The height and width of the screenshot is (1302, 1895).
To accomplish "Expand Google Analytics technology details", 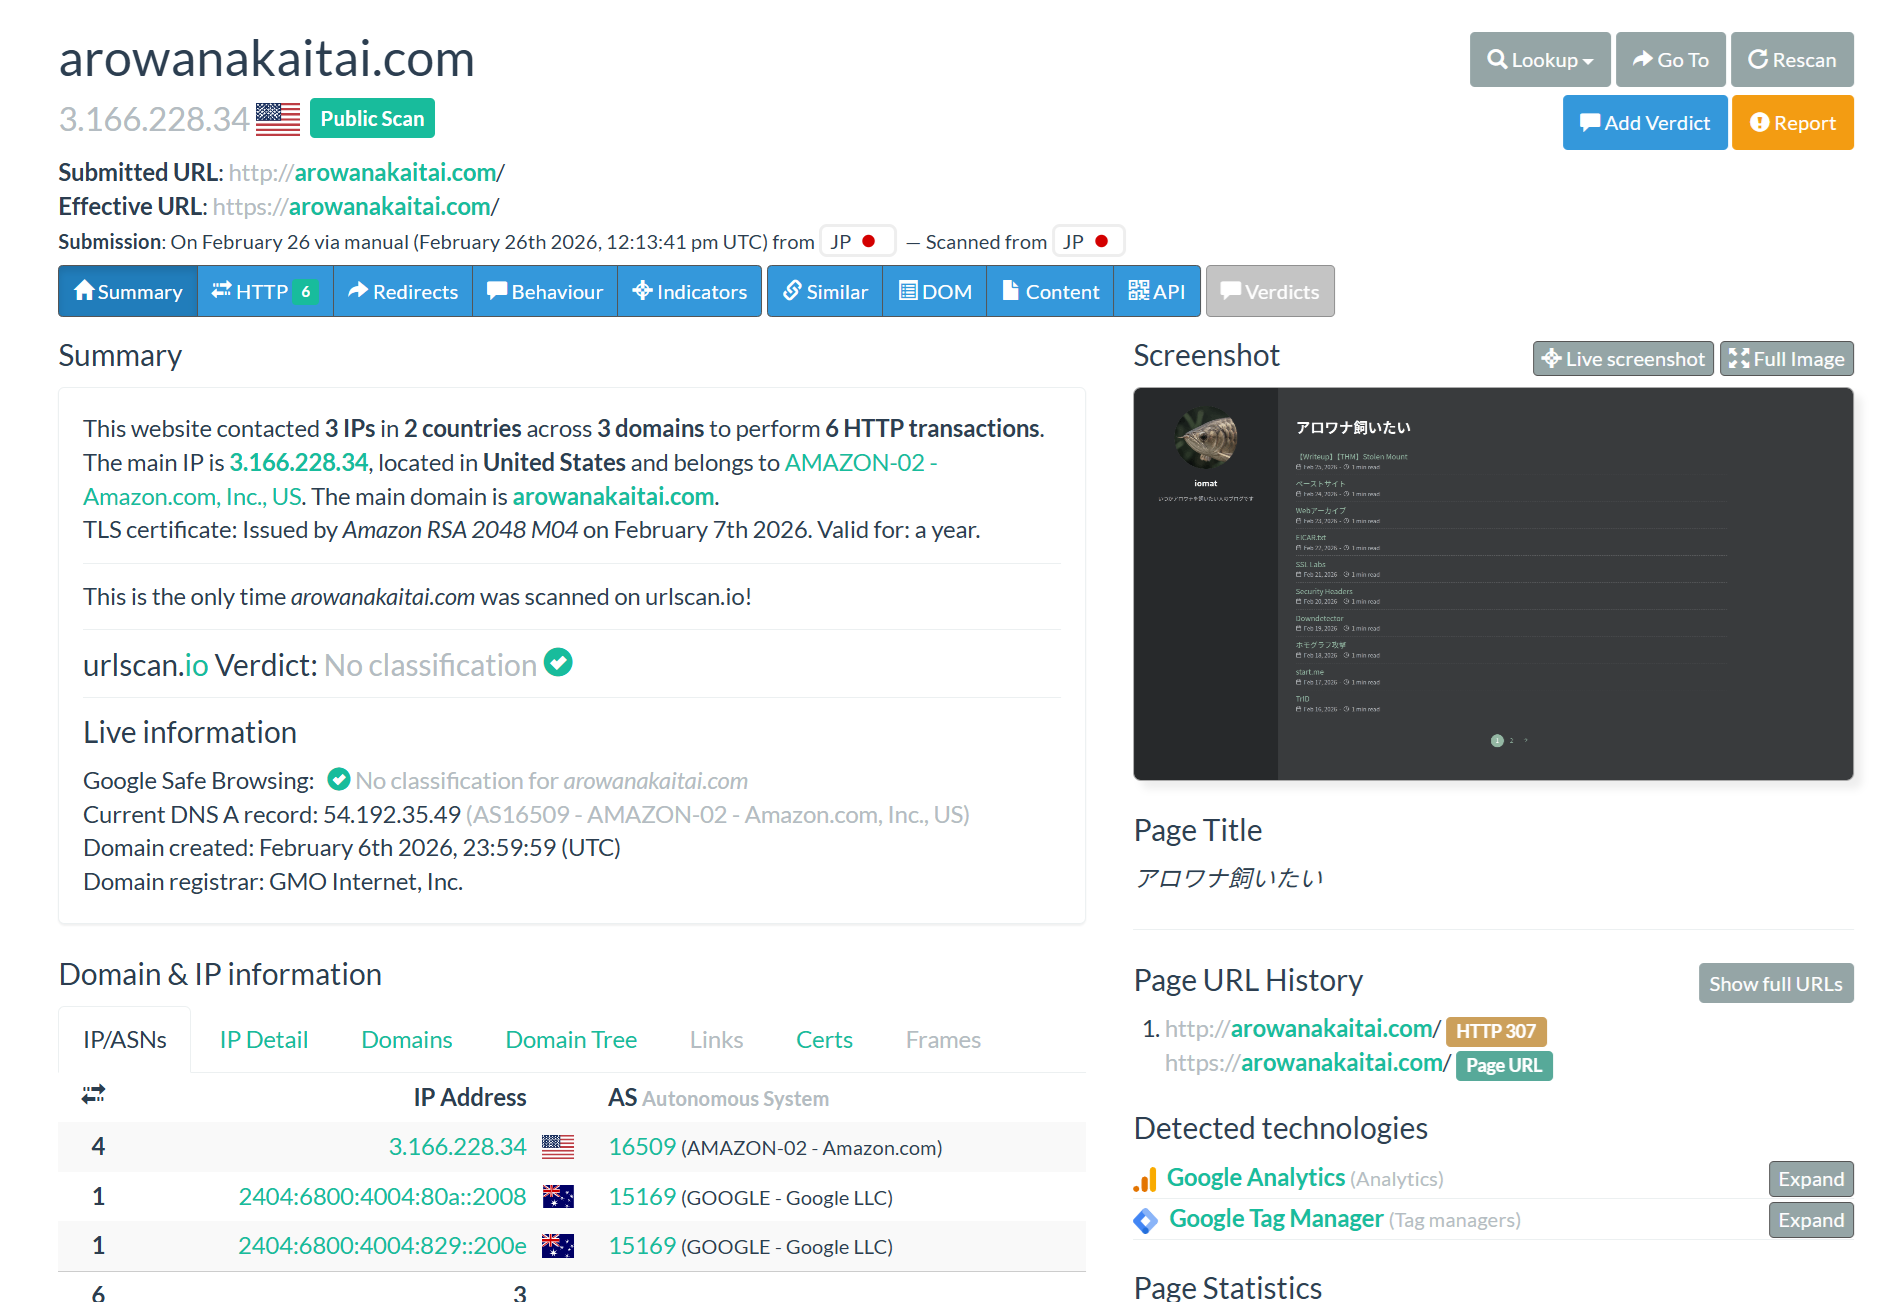I will click(1810, 1179).
